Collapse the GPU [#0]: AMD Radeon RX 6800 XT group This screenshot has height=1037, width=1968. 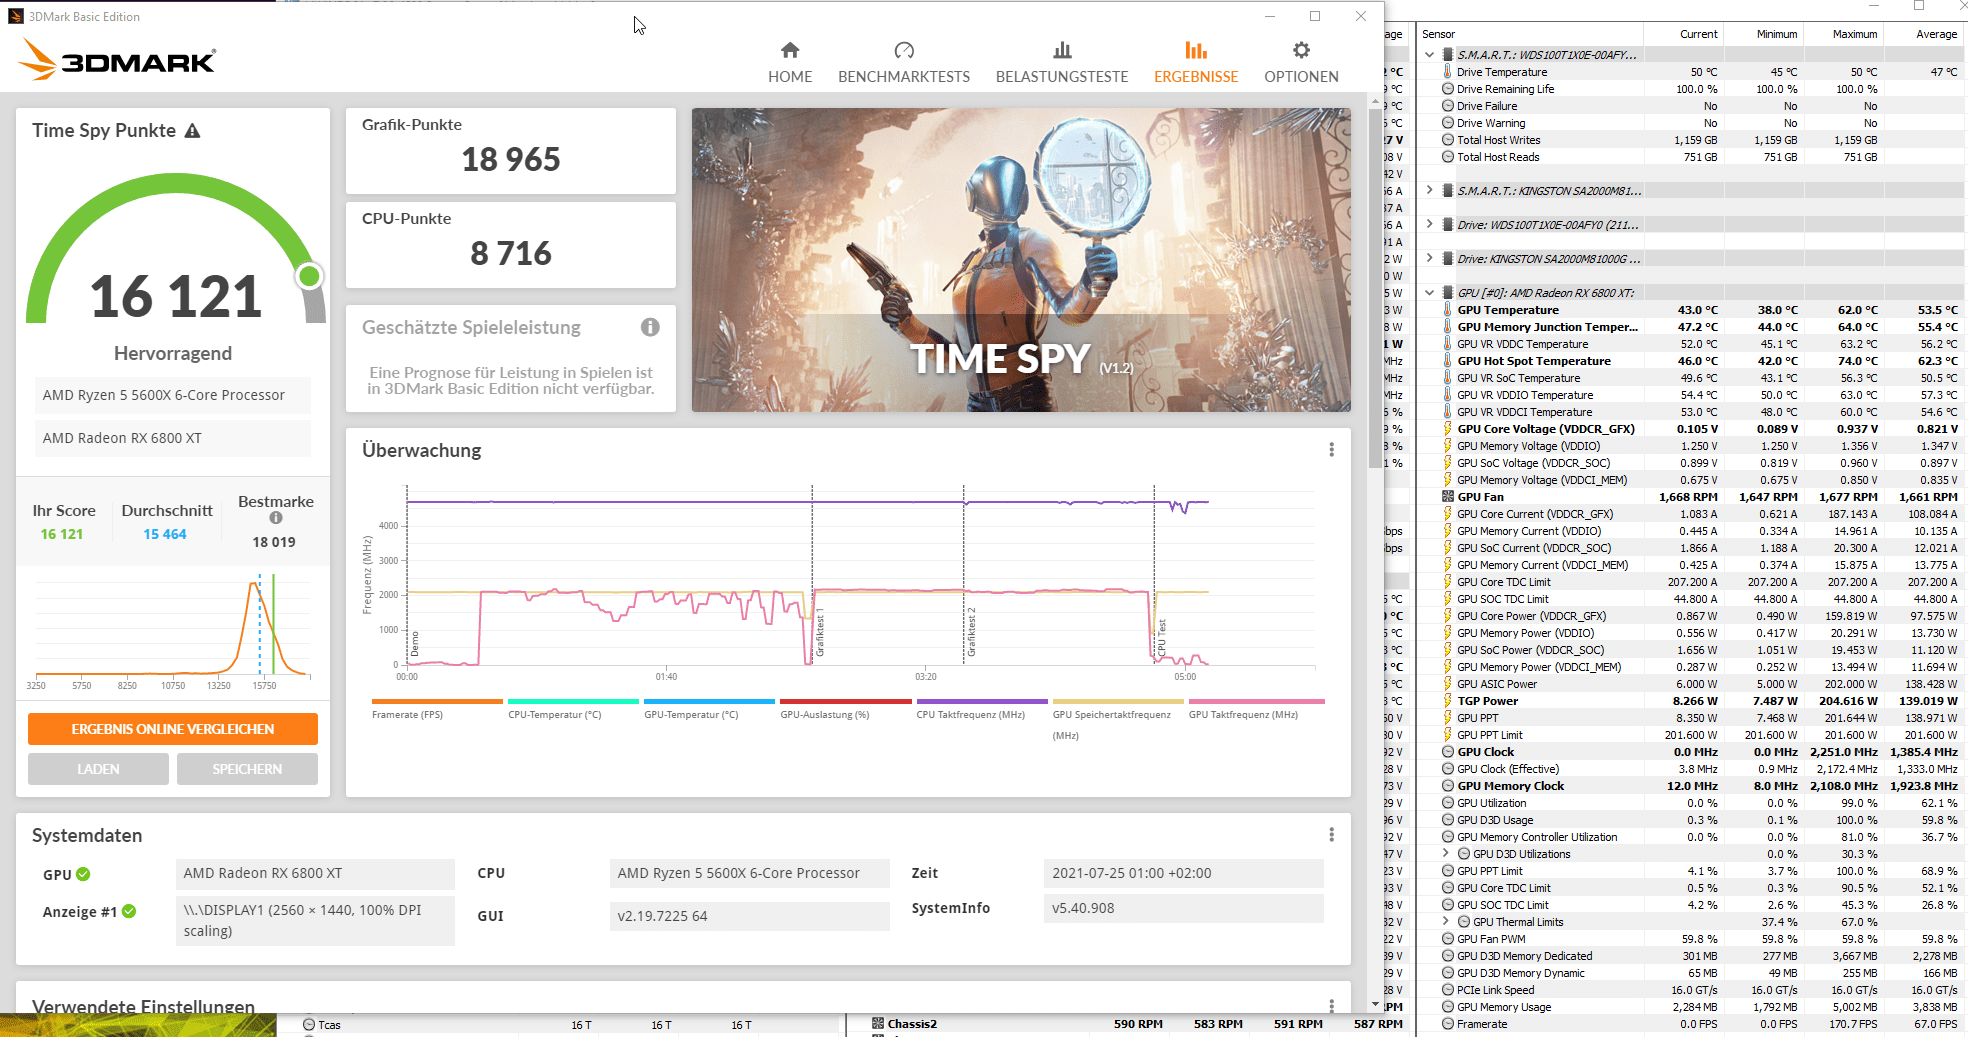(1429, 293)
